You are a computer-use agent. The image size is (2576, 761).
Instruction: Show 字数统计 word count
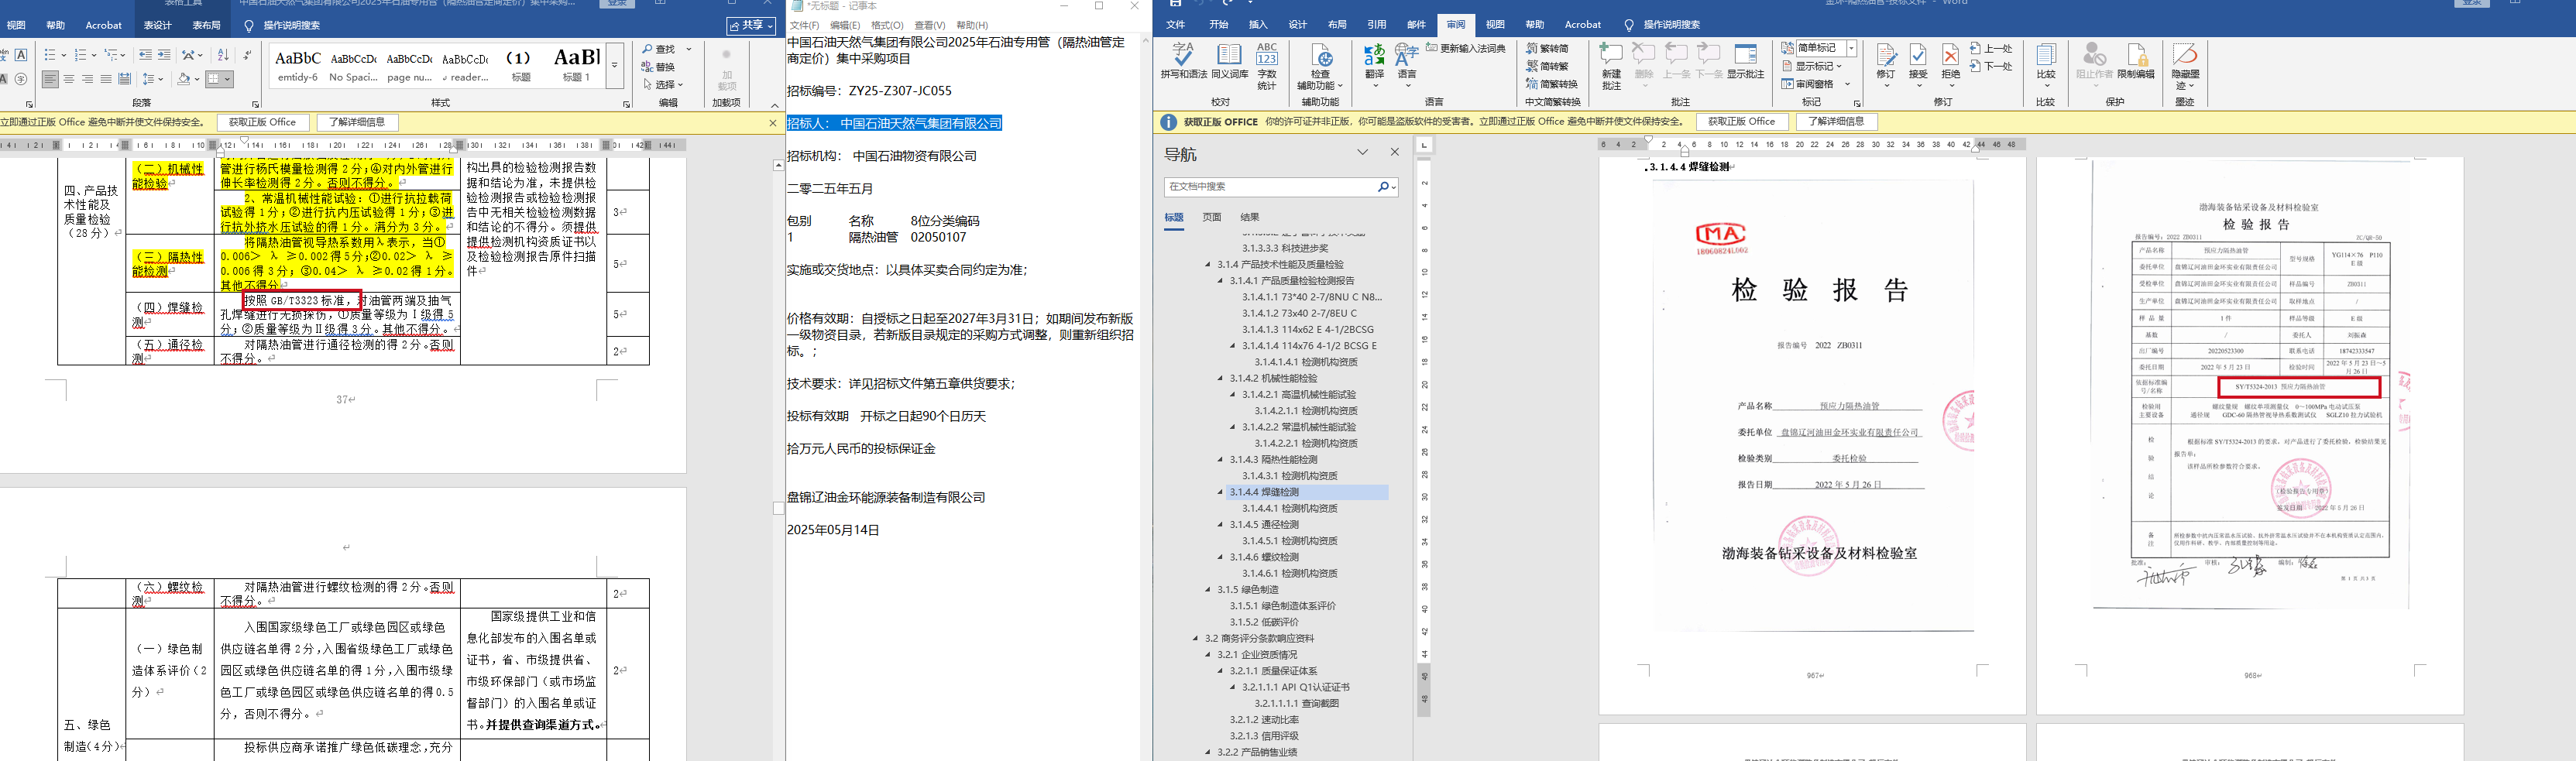click(x=1267, y=66)
